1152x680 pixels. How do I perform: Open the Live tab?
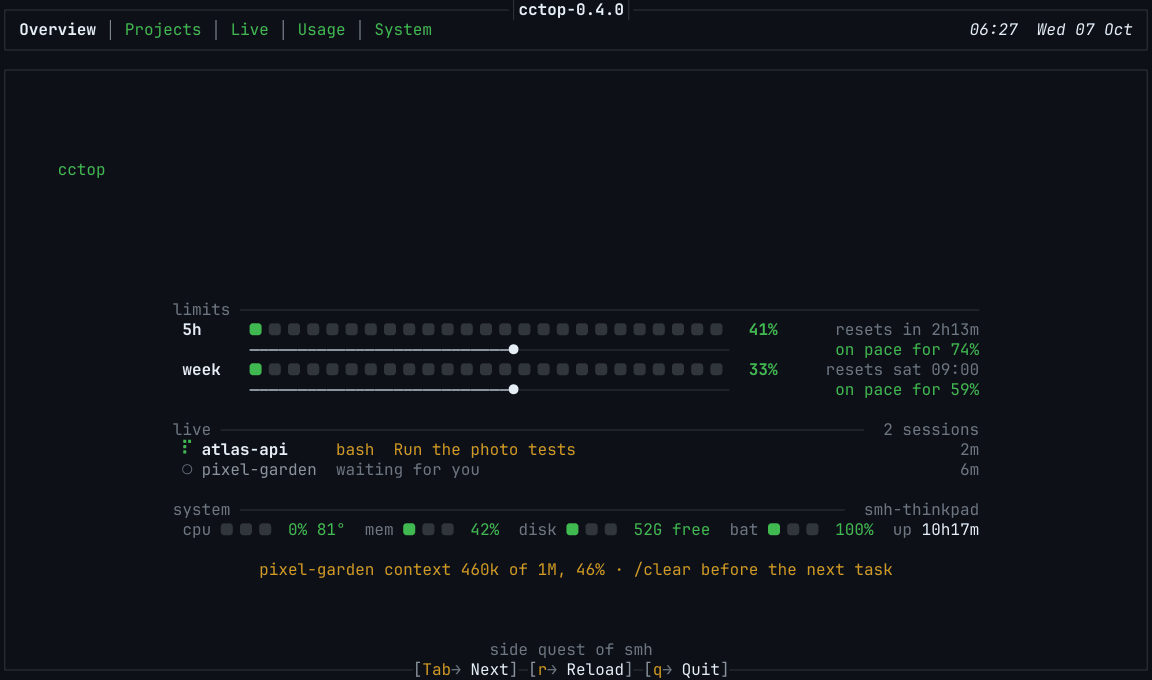pos(249,30)
